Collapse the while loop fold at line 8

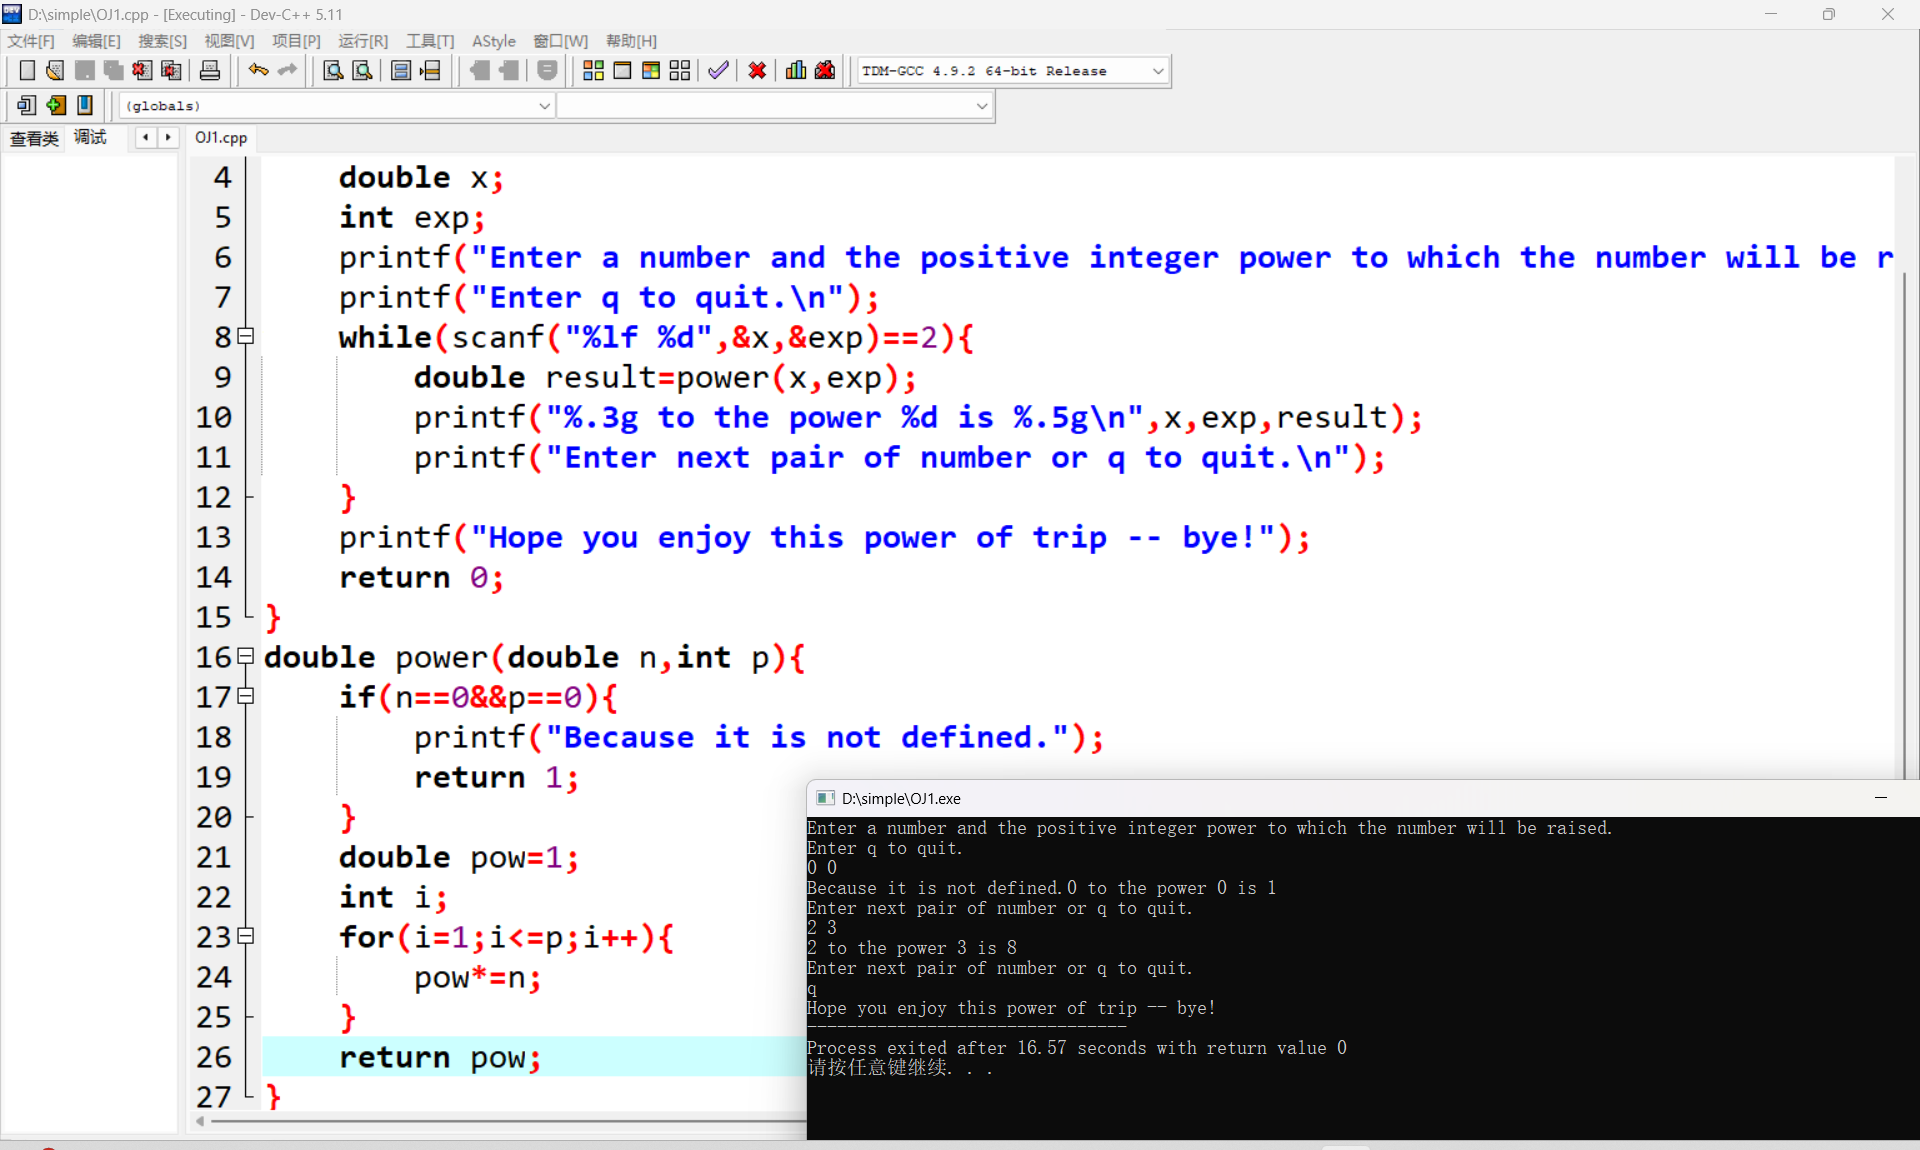click(246, 337)
